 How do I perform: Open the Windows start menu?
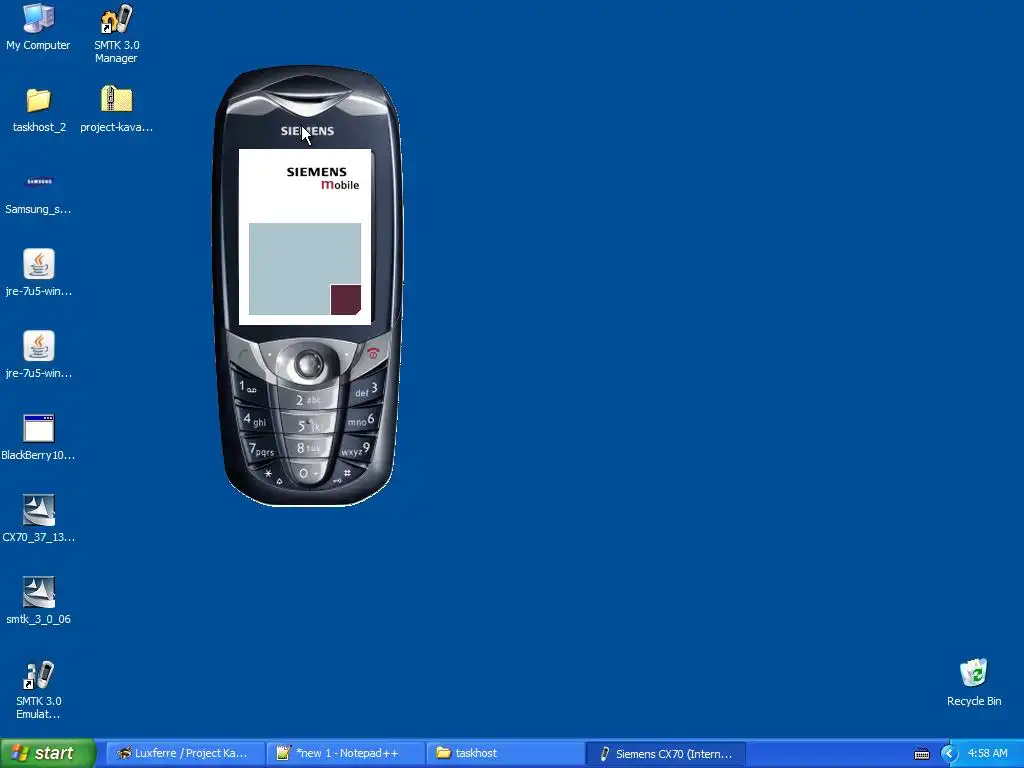(47, 753)
